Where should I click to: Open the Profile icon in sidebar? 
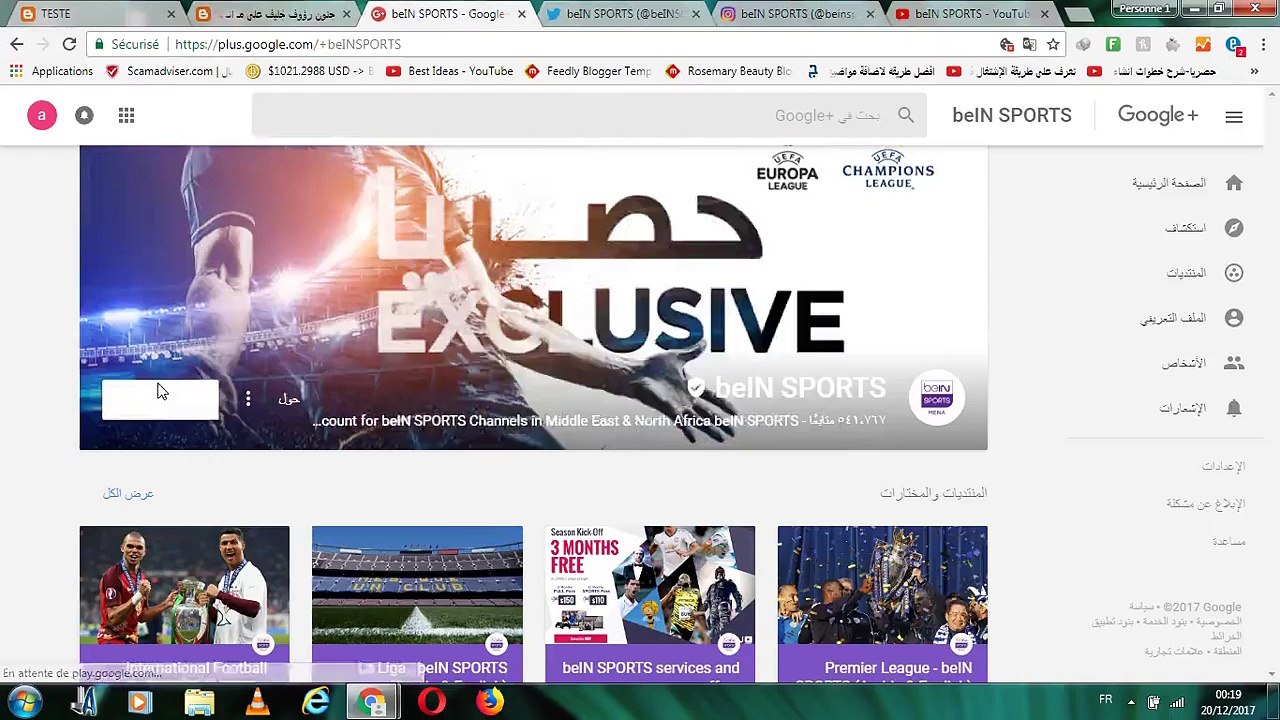click(x=1234, y=318)
